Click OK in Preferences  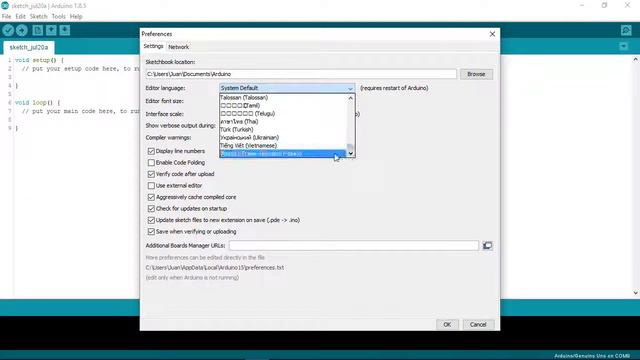pos(447,324)
